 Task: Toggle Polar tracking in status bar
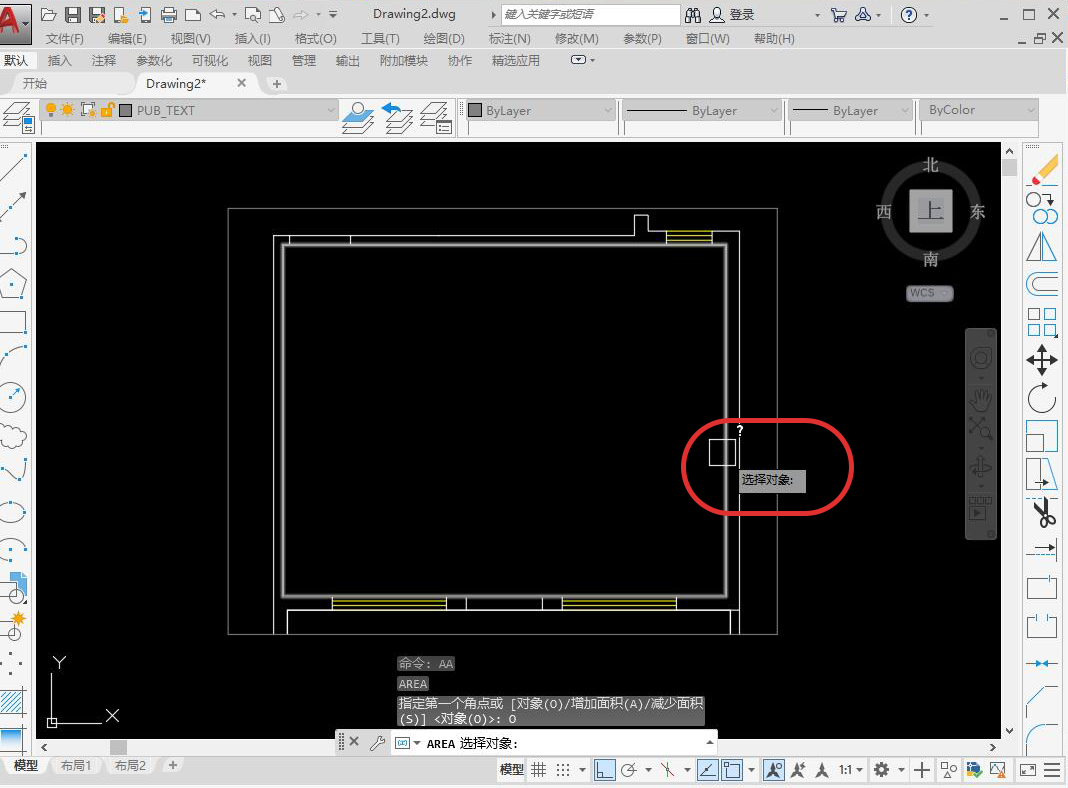[629, 770]
